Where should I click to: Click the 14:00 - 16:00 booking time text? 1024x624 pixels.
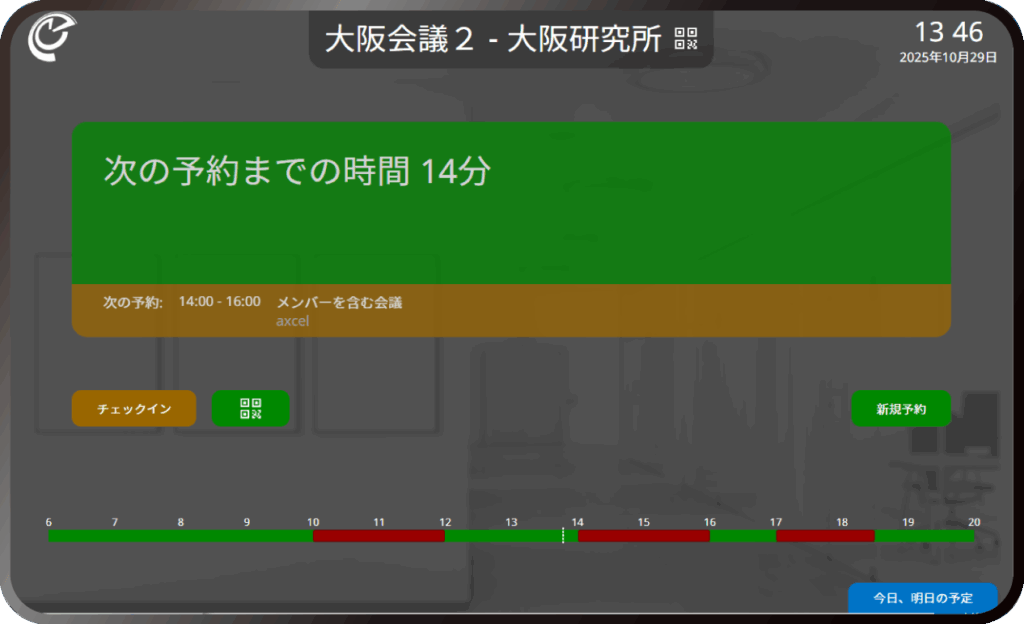click(x=220, y=302)
